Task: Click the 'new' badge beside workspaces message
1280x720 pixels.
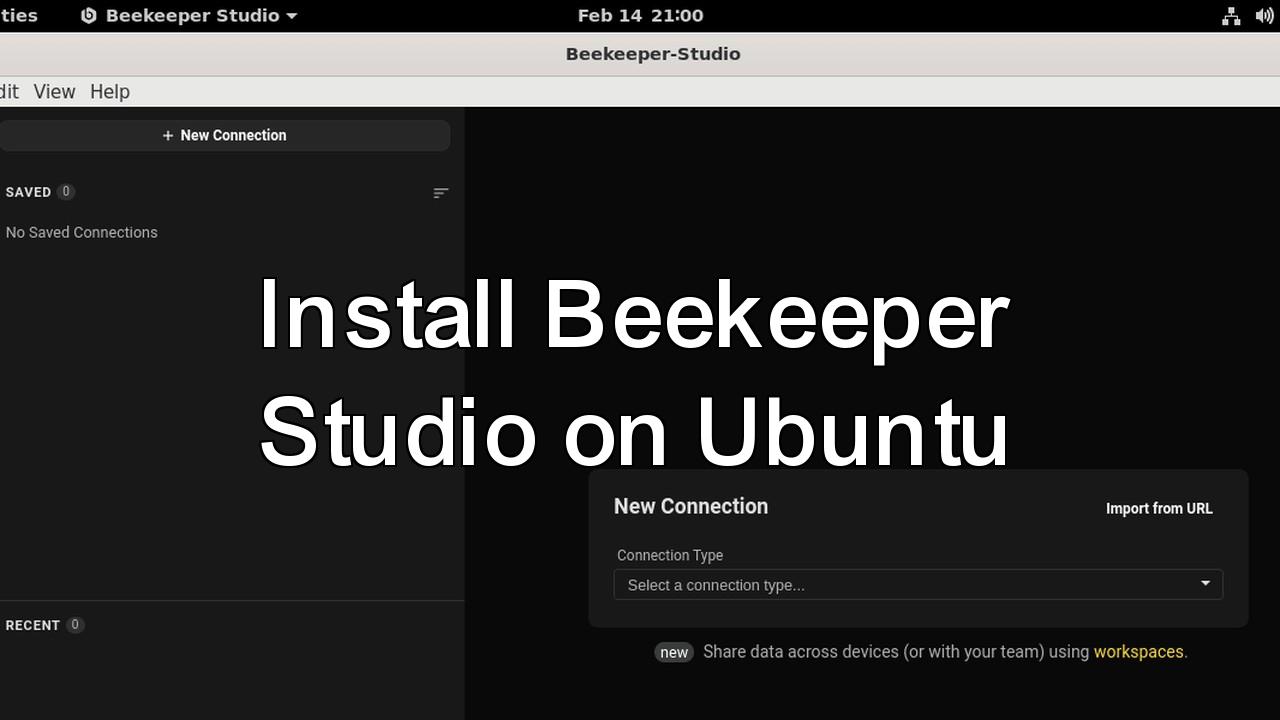Action: pyautogui.click(x=674, y=652)
